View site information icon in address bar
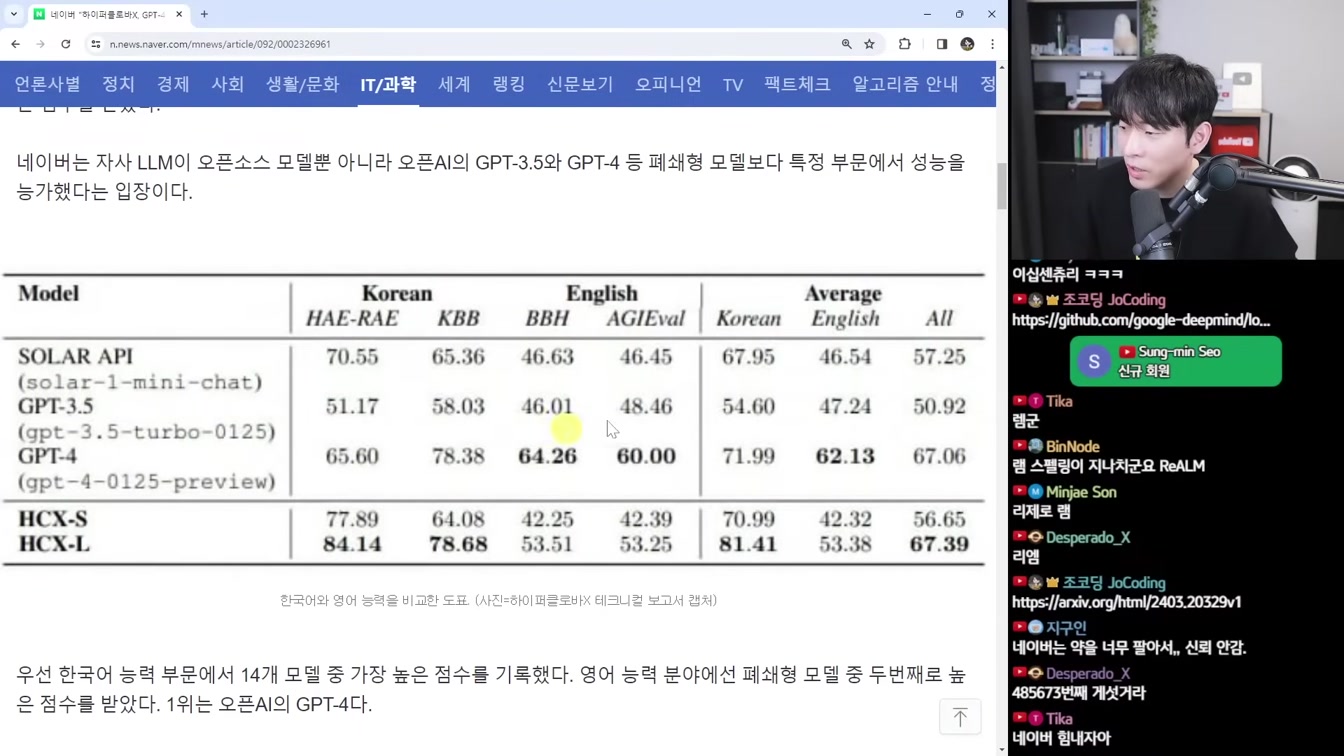This screenshot has width=1344, height=756. (96, 44)
